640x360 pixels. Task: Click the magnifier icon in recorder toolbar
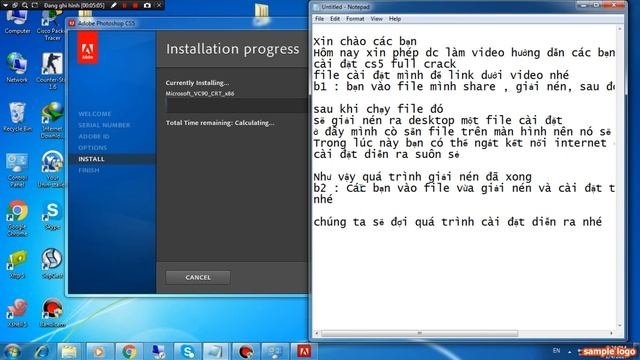(25, 5)
